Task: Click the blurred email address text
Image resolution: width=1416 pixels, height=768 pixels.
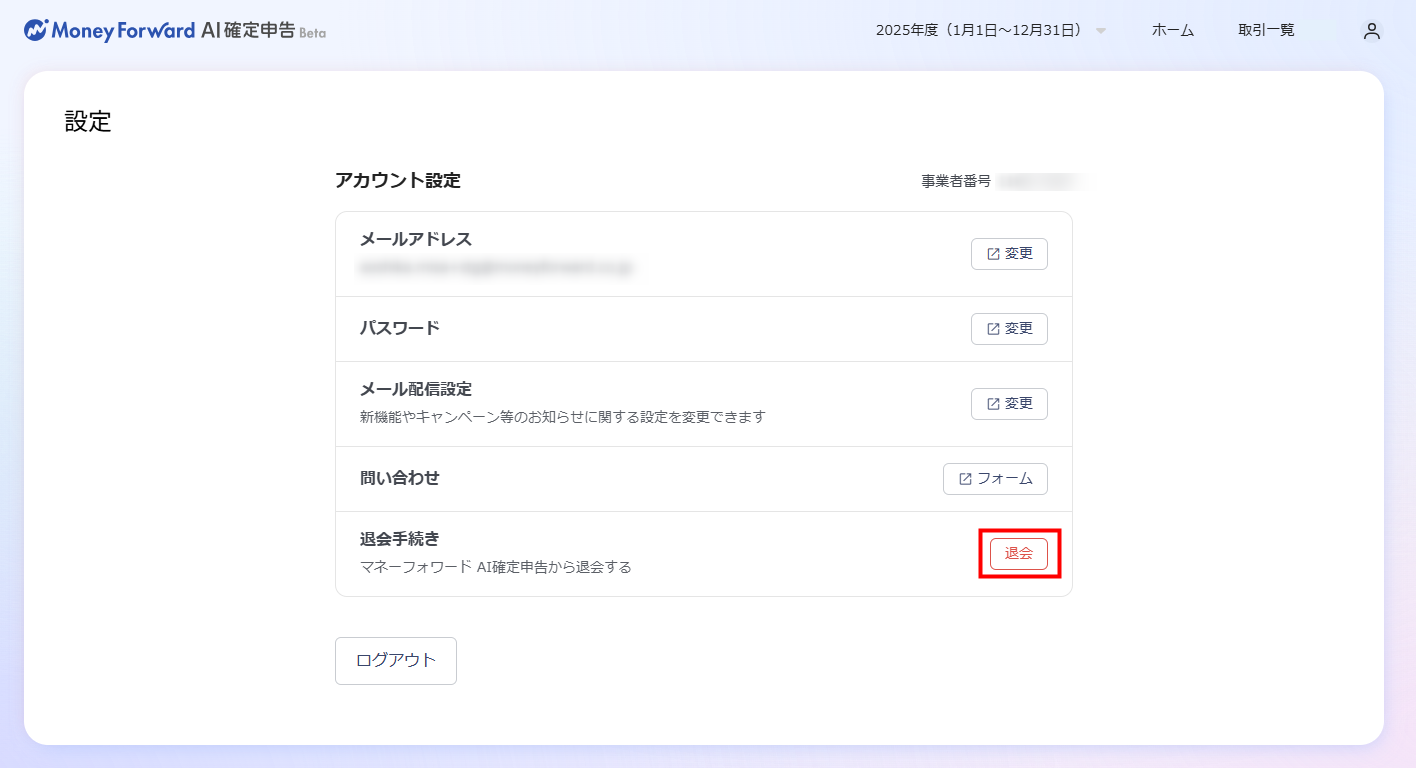Action: [496, 268]
